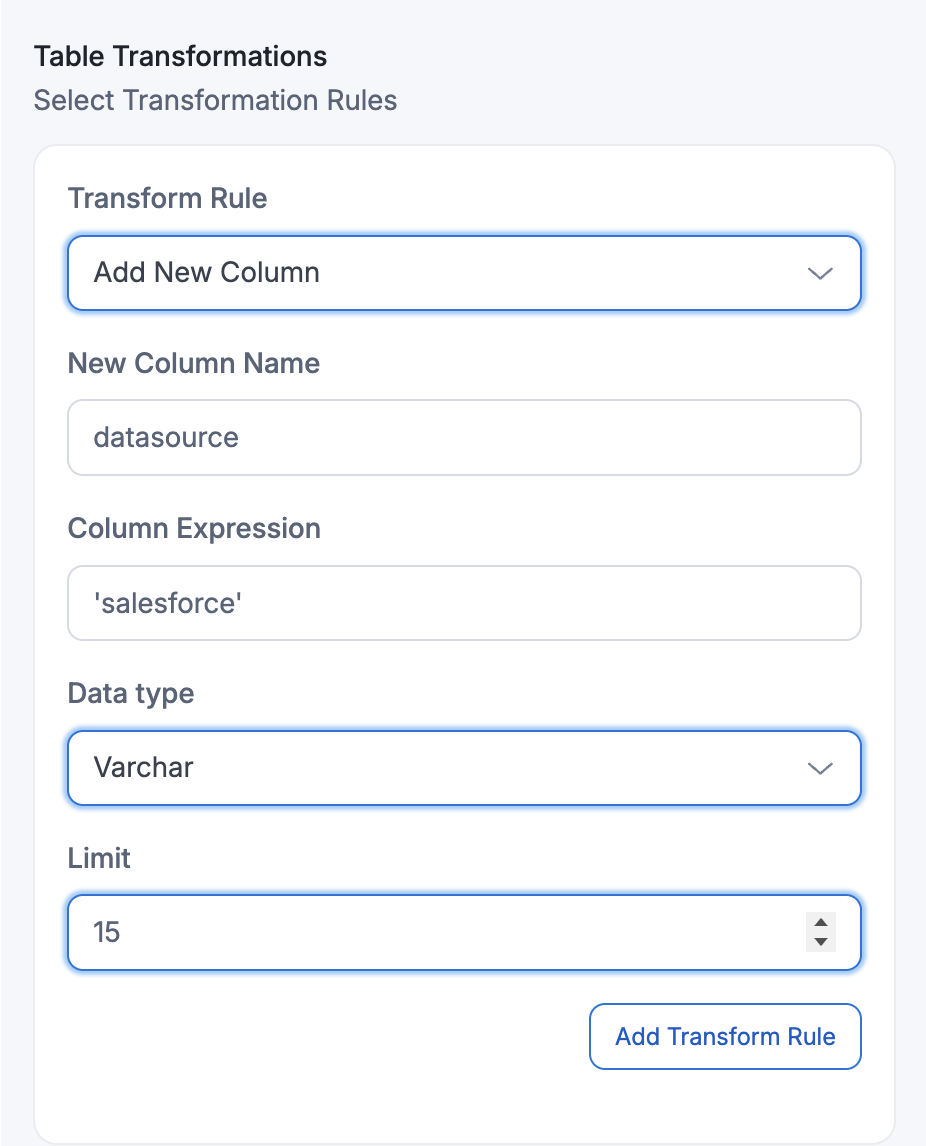Image resolution: width=926 pixels, height=1146 pixels.
Task: Click the "Select Transformation Rules" subtitle
Action: [215, 101]
